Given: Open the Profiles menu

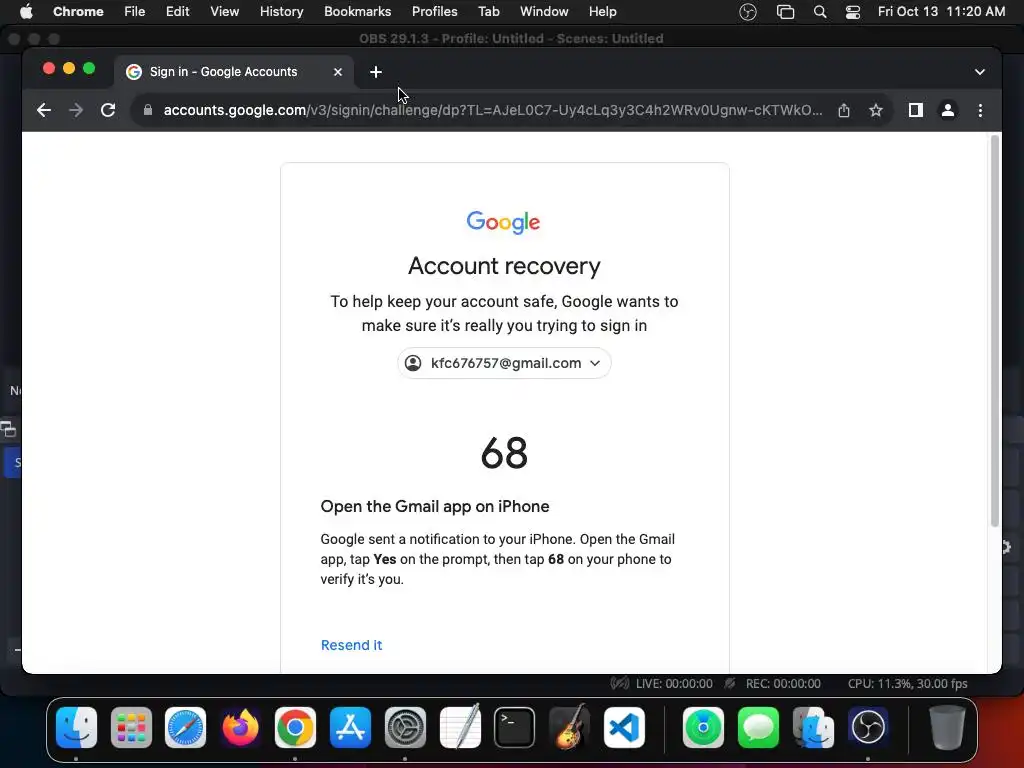Looking at the screenshot, I should [x=434, y=12].
